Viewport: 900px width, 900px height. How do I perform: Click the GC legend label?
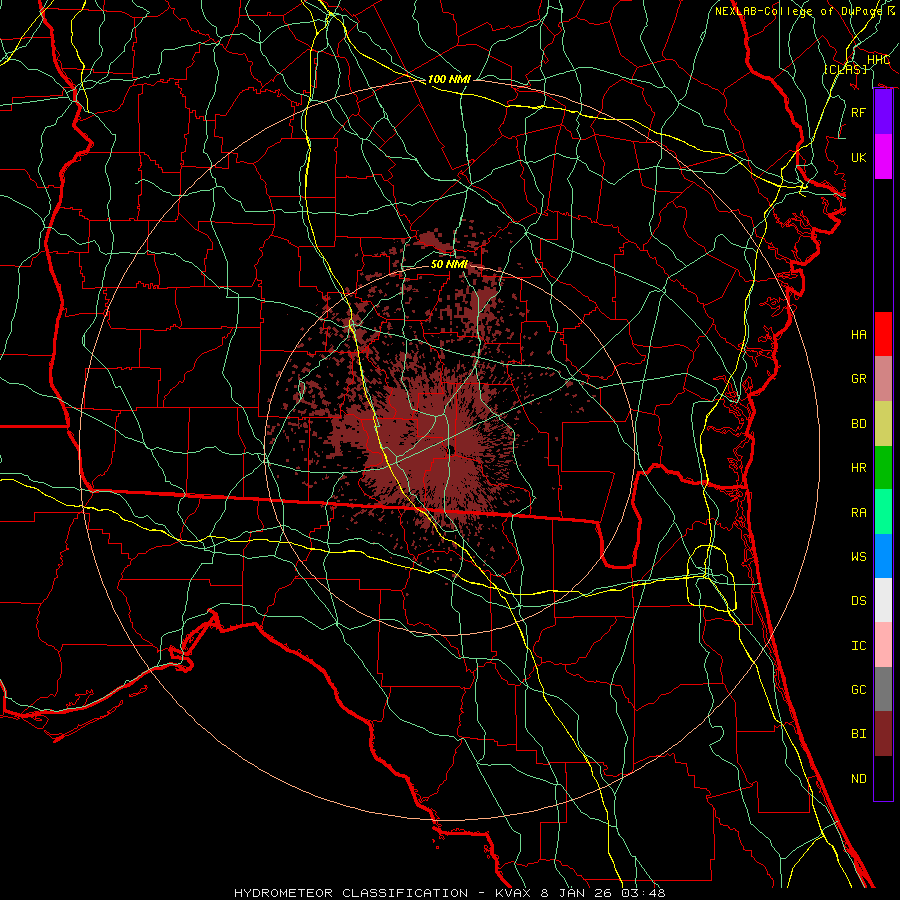click(x=858, y=690)
